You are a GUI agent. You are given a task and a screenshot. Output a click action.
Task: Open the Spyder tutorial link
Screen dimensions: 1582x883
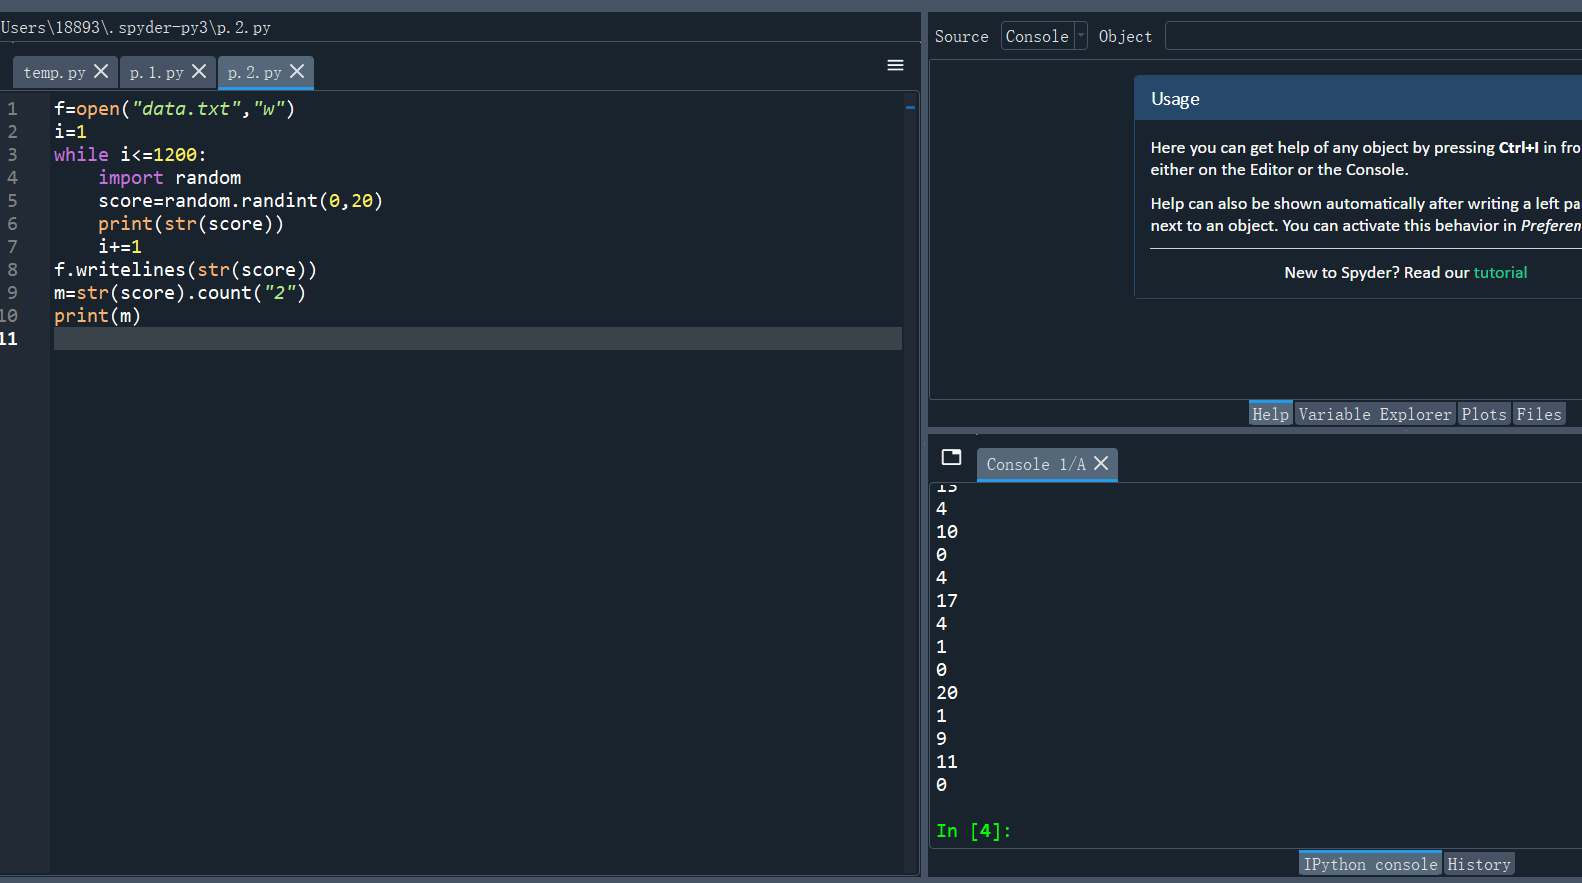coord(1500,273)
